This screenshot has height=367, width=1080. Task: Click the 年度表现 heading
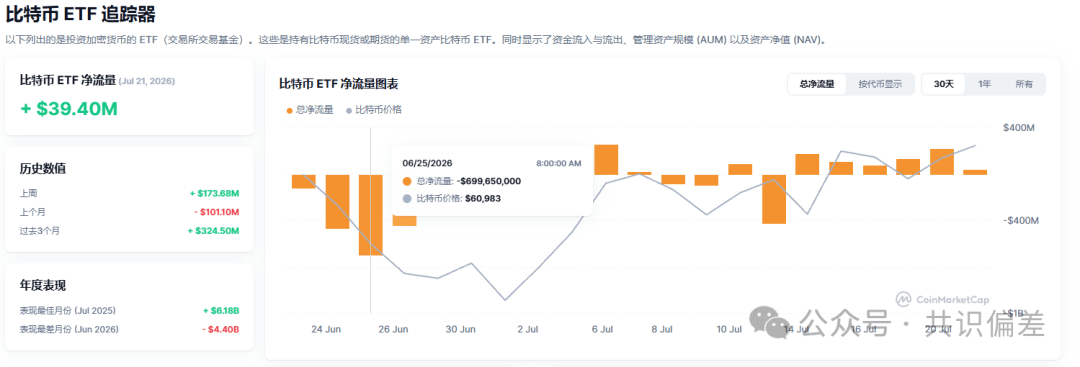click(43, 285)
